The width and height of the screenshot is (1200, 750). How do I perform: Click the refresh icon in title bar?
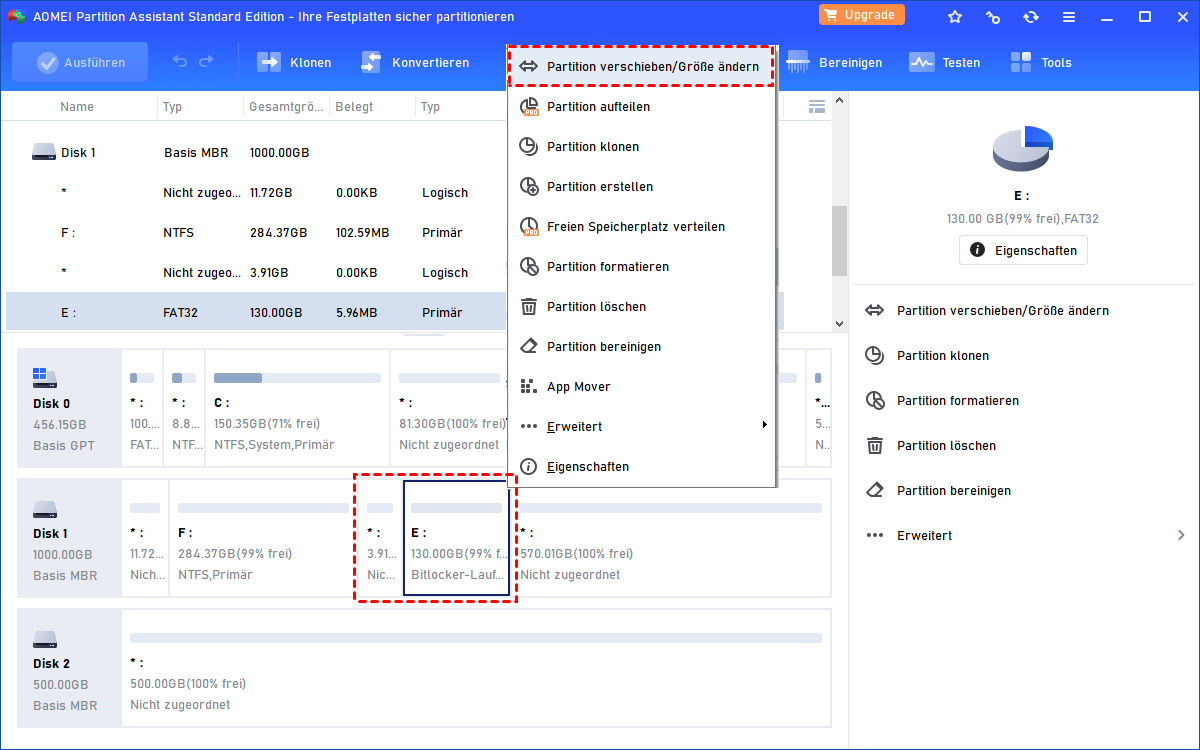pyautogui.click(x=1031, y=17)
